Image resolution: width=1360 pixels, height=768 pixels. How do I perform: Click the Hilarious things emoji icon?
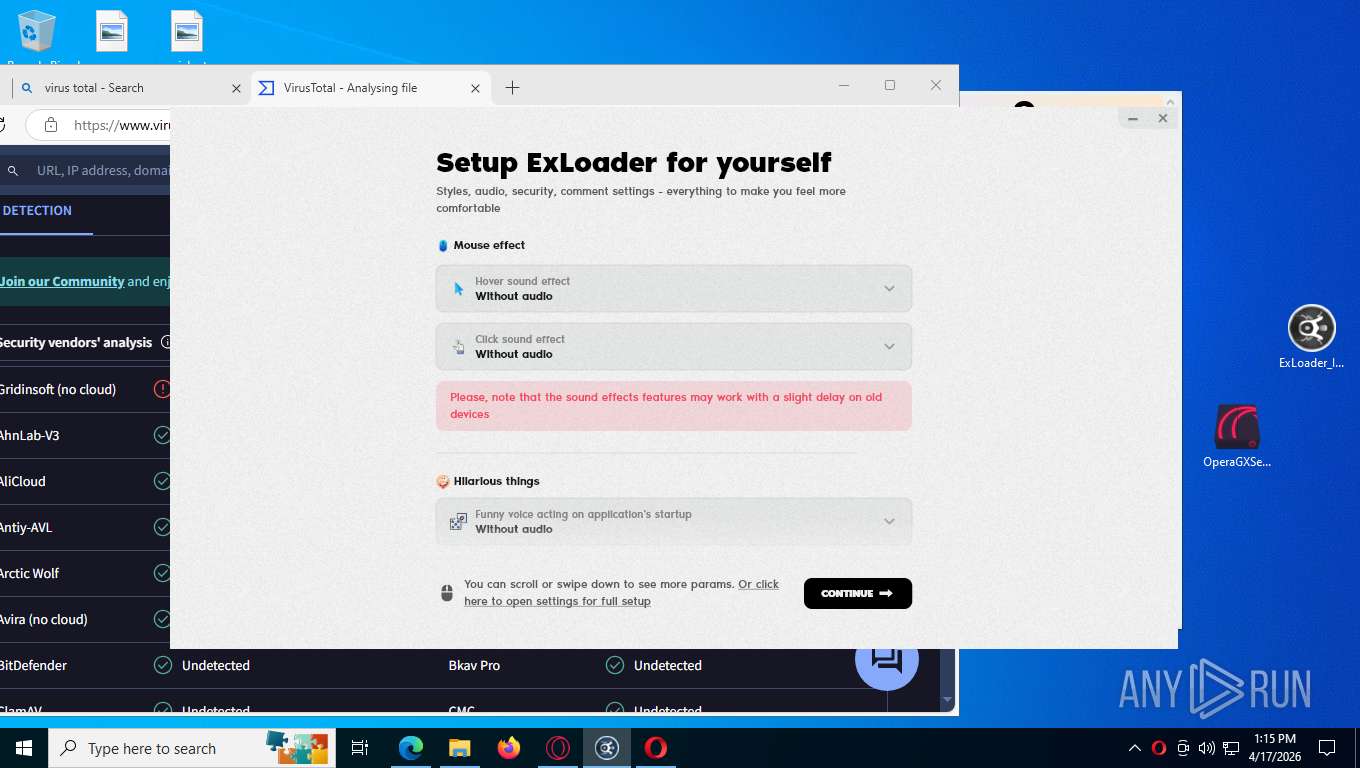[x=443, y=481]
